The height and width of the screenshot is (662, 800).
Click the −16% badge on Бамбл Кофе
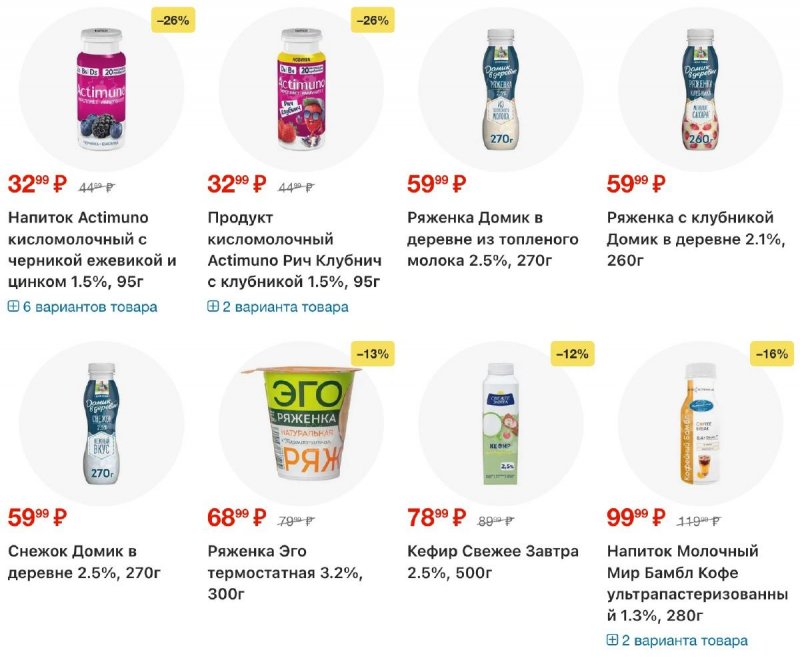click(x=772, y=353)
